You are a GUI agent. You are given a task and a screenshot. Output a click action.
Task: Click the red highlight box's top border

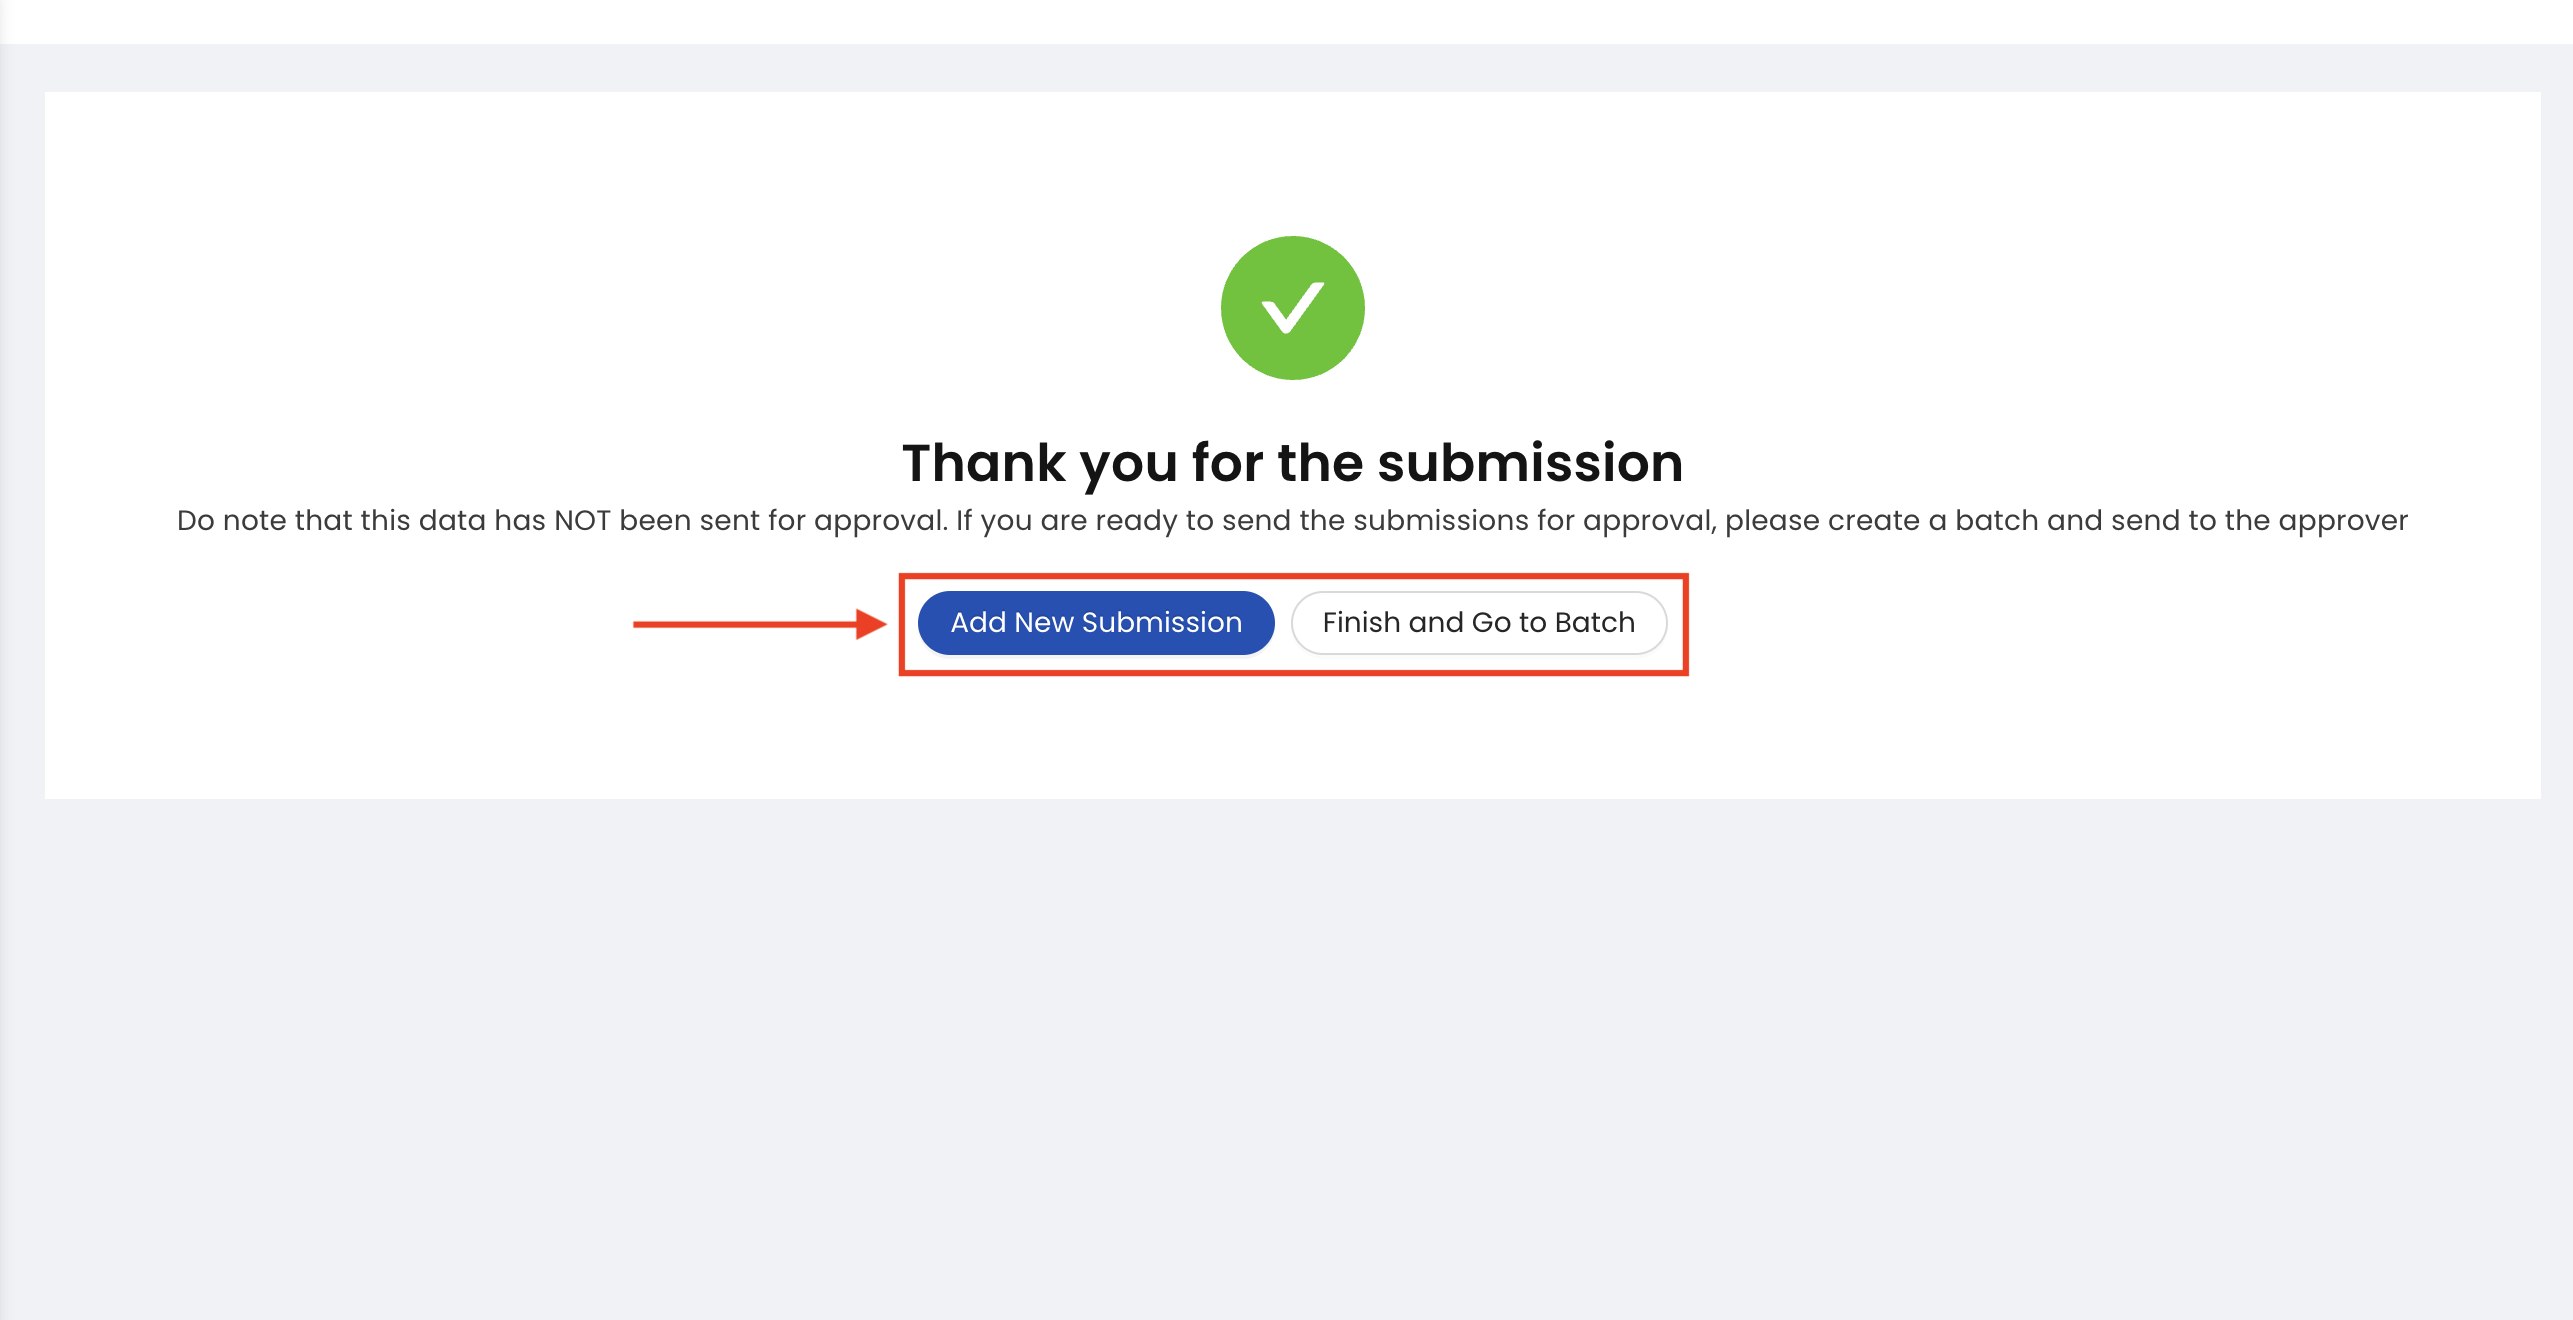1293,576
